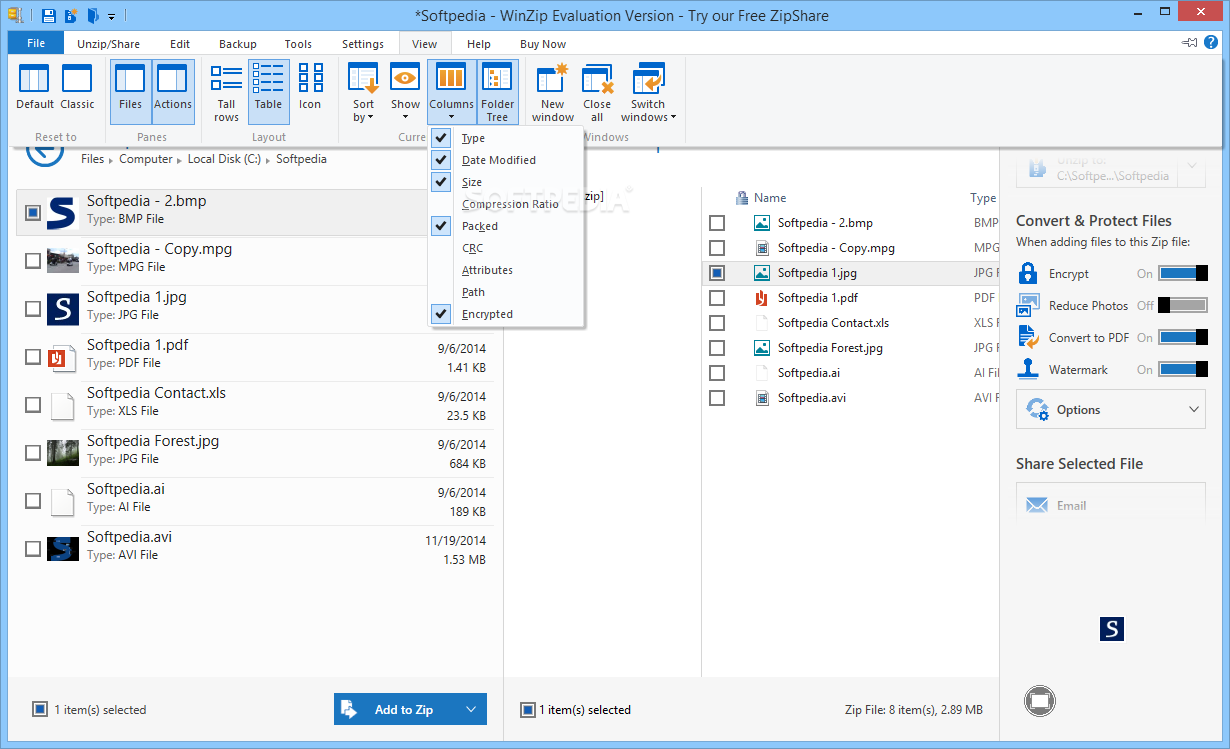The height and width of the screenshot is (749, 1230).
Task: Toggle the Folder Tree button
Action: tap(497, 92)
